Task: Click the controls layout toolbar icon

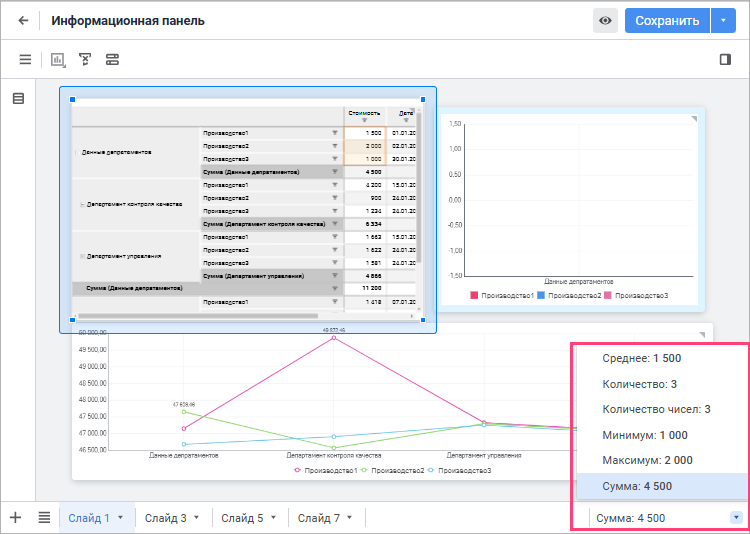Action: click(x=112, y=59)
